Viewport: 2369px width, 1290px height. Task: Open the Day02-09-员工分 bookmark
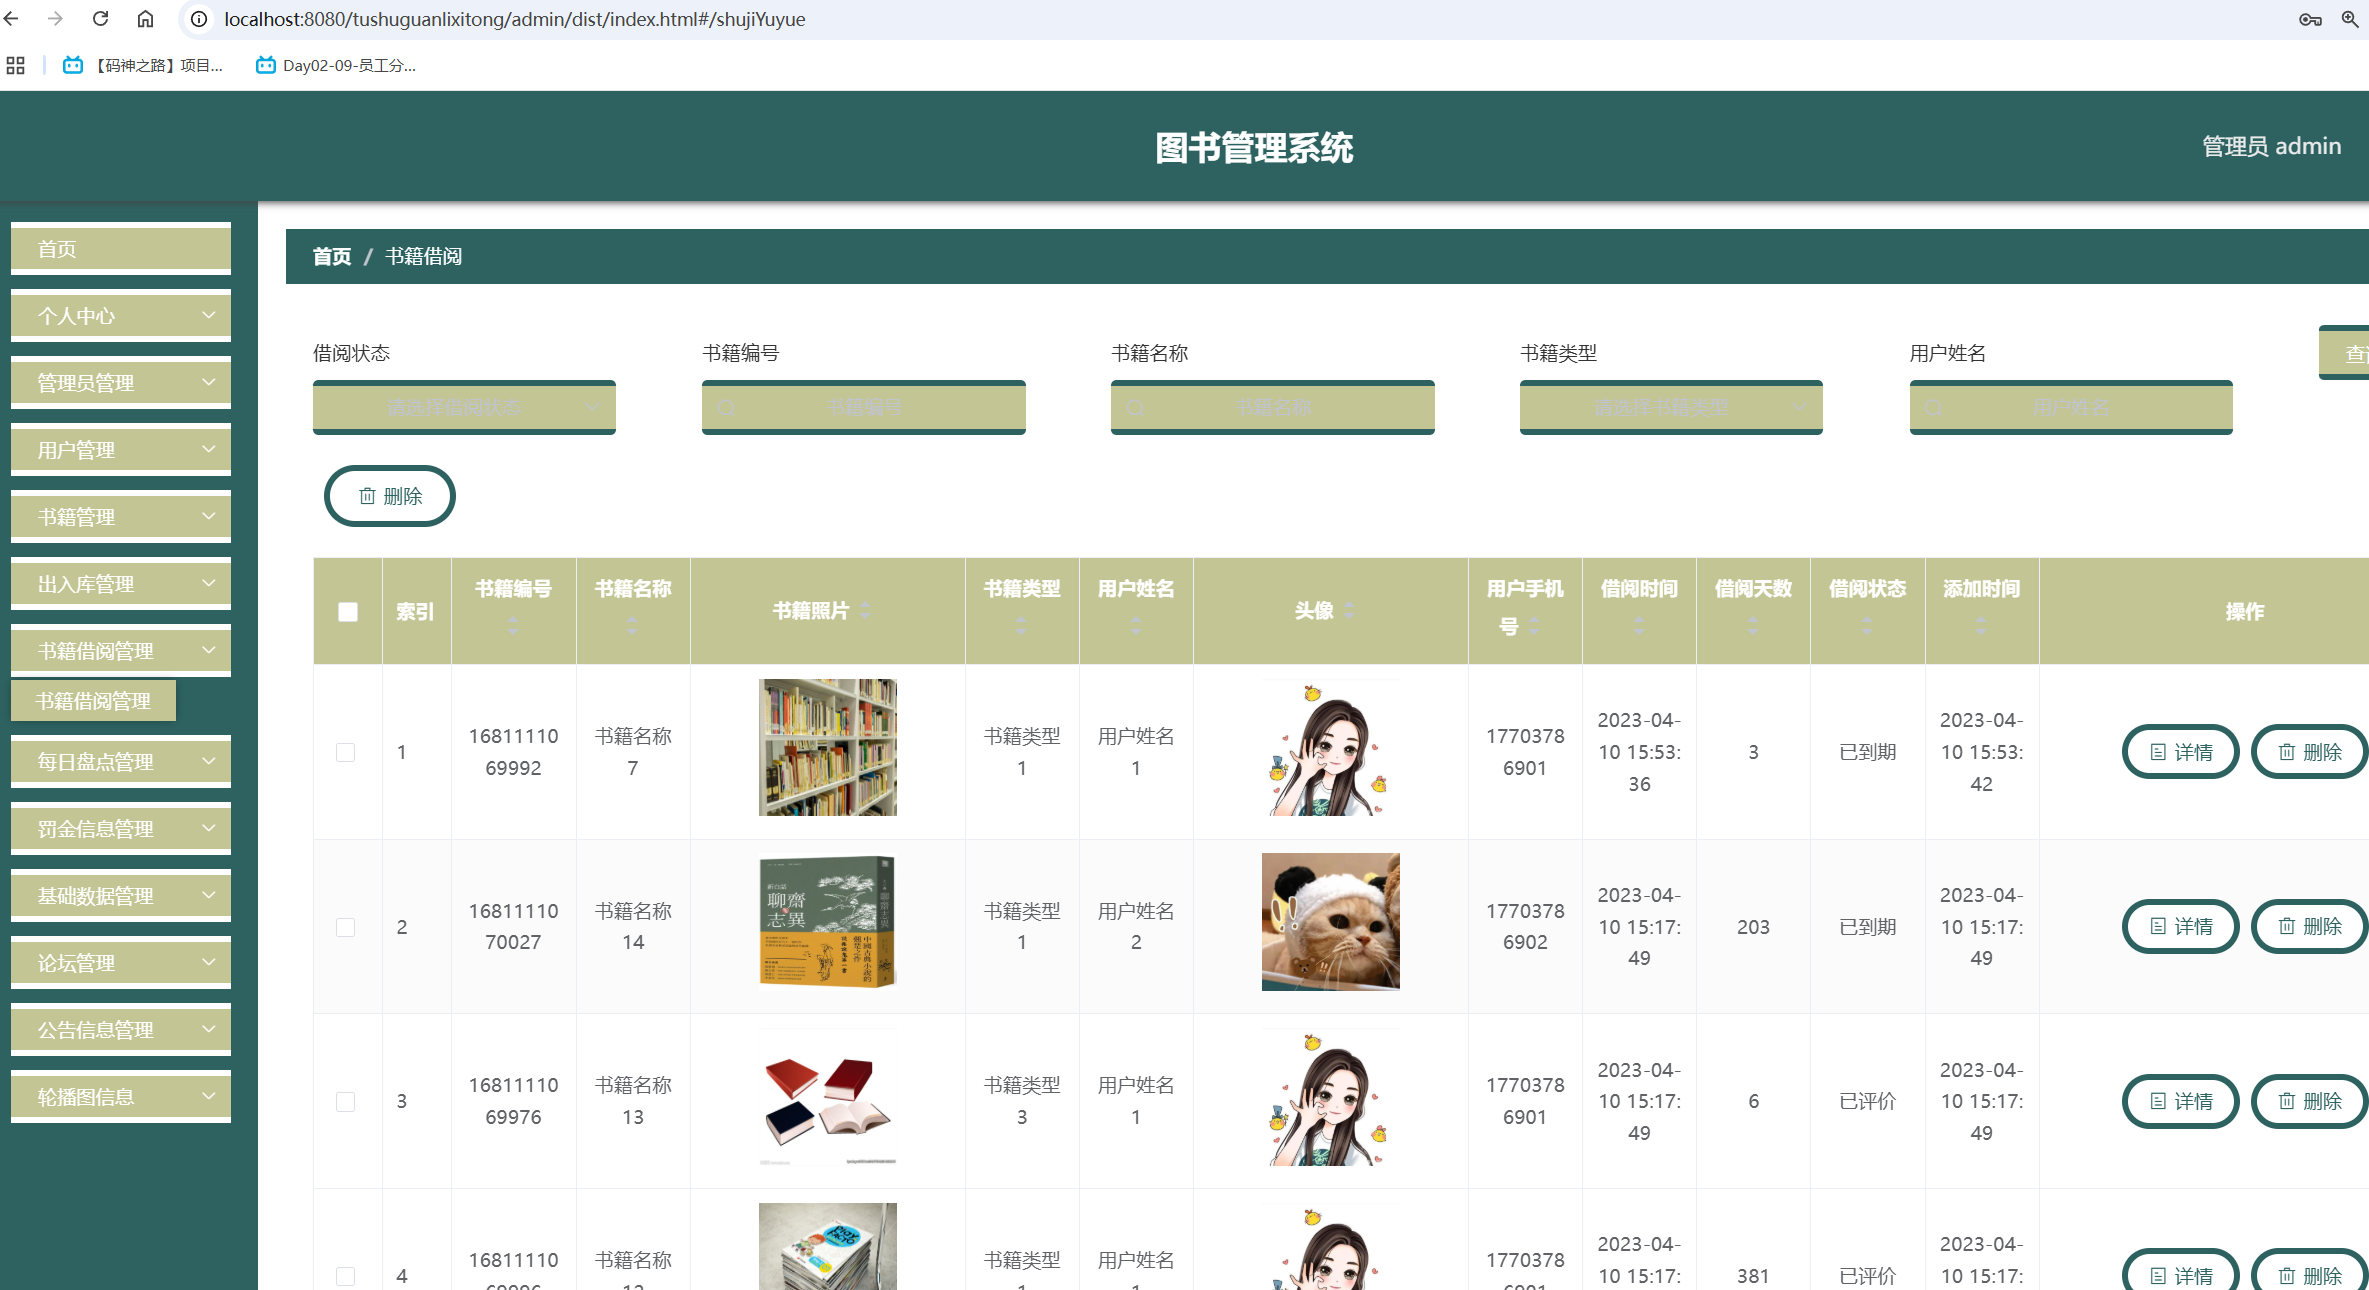pos(336,65)
